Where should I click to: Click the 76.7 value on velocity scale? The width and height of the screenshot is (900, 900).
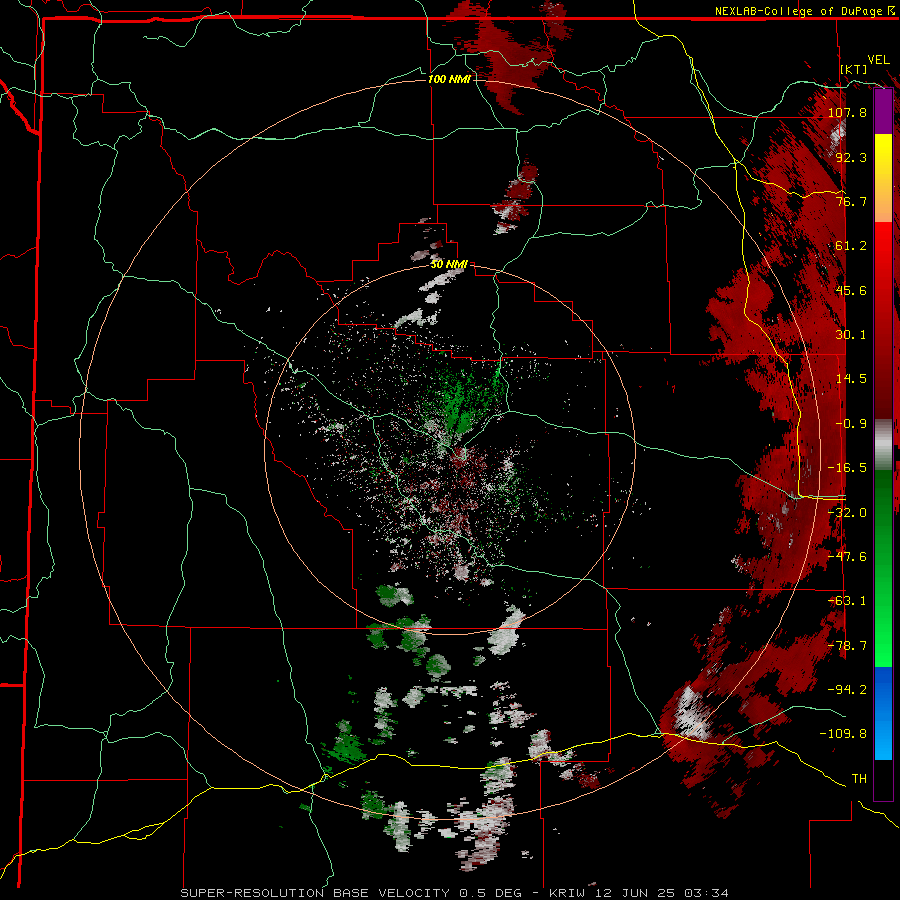851,201
